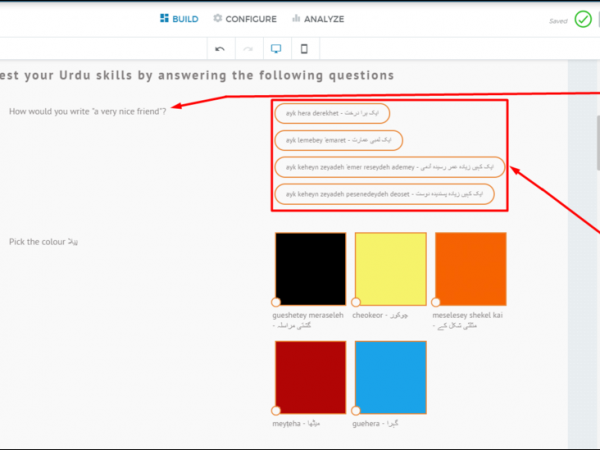Click the yellow 'cheokeor' color tile
The width and height of the screenshot is (600, 450).
tap(390, 269)
